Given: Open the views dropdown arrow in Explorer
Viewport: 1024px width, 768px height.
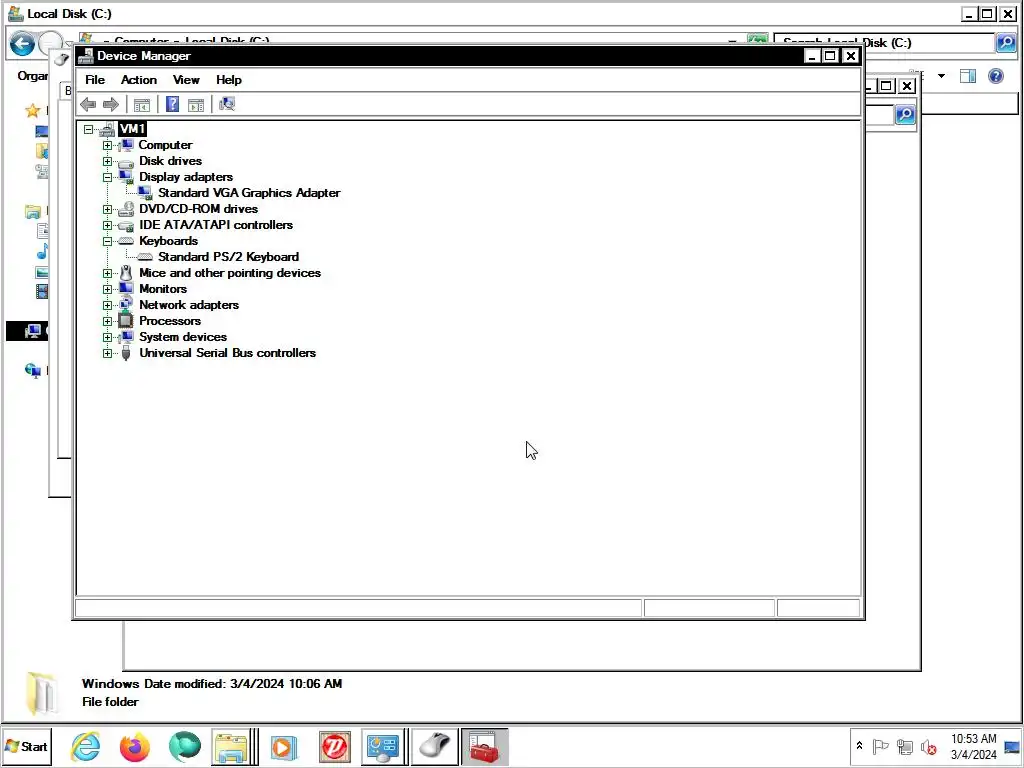Looking at the screenshot, I should pos(941,76).
